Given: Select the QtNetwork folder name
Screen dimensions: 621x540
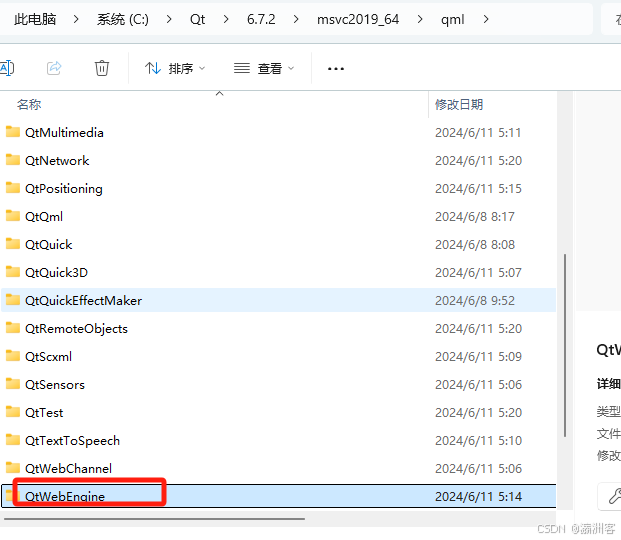Looking at the screenshot, I should [57, 161].
